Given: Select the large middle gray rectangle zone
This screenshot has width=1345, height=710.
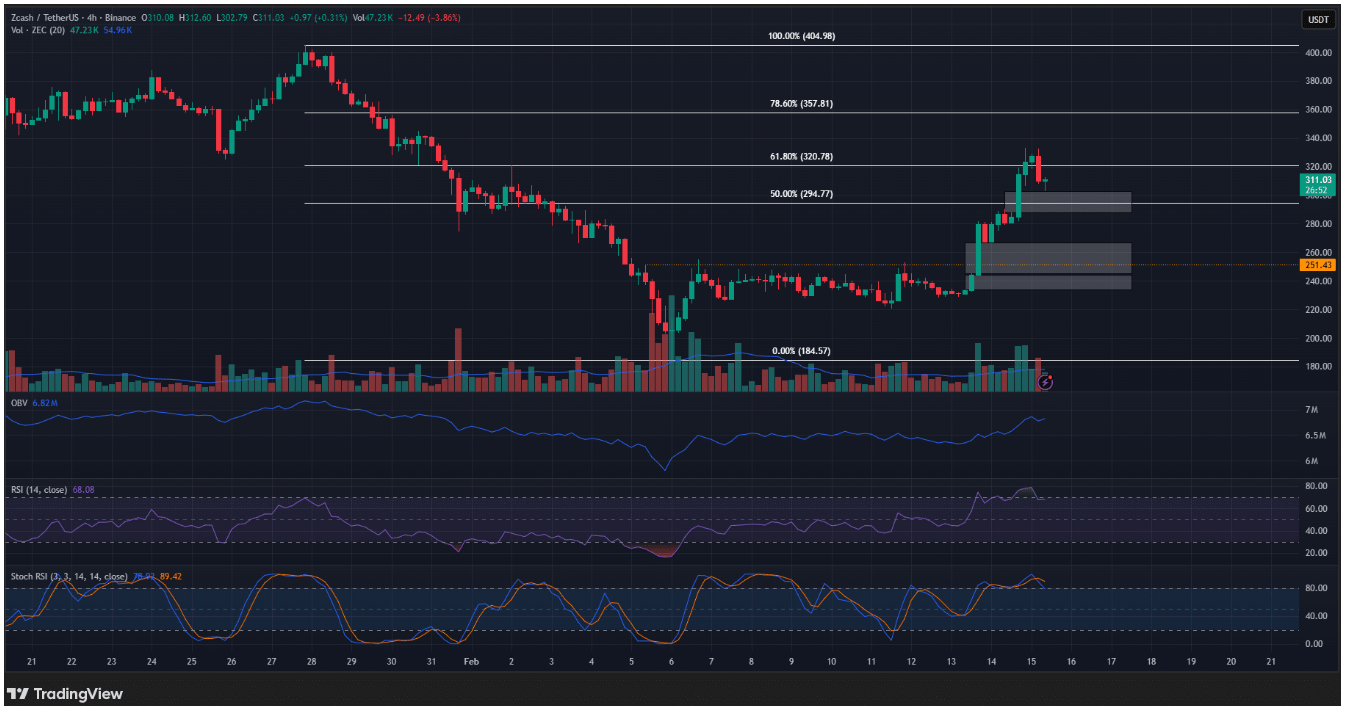Looking at the screenshot, I should (1048, 257).
